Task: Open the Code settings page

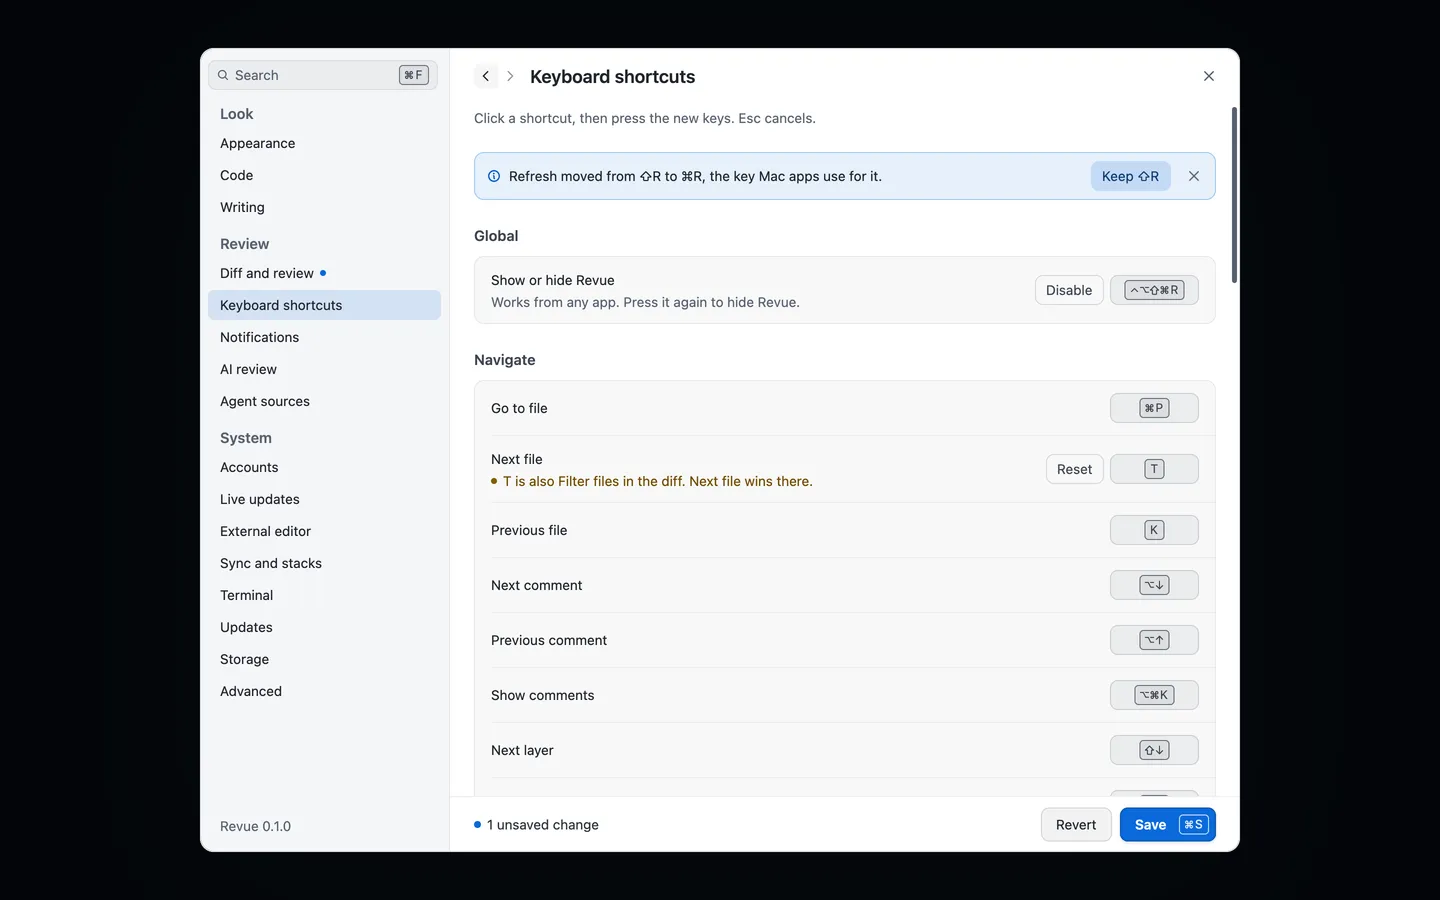Action: click(324, 175)
